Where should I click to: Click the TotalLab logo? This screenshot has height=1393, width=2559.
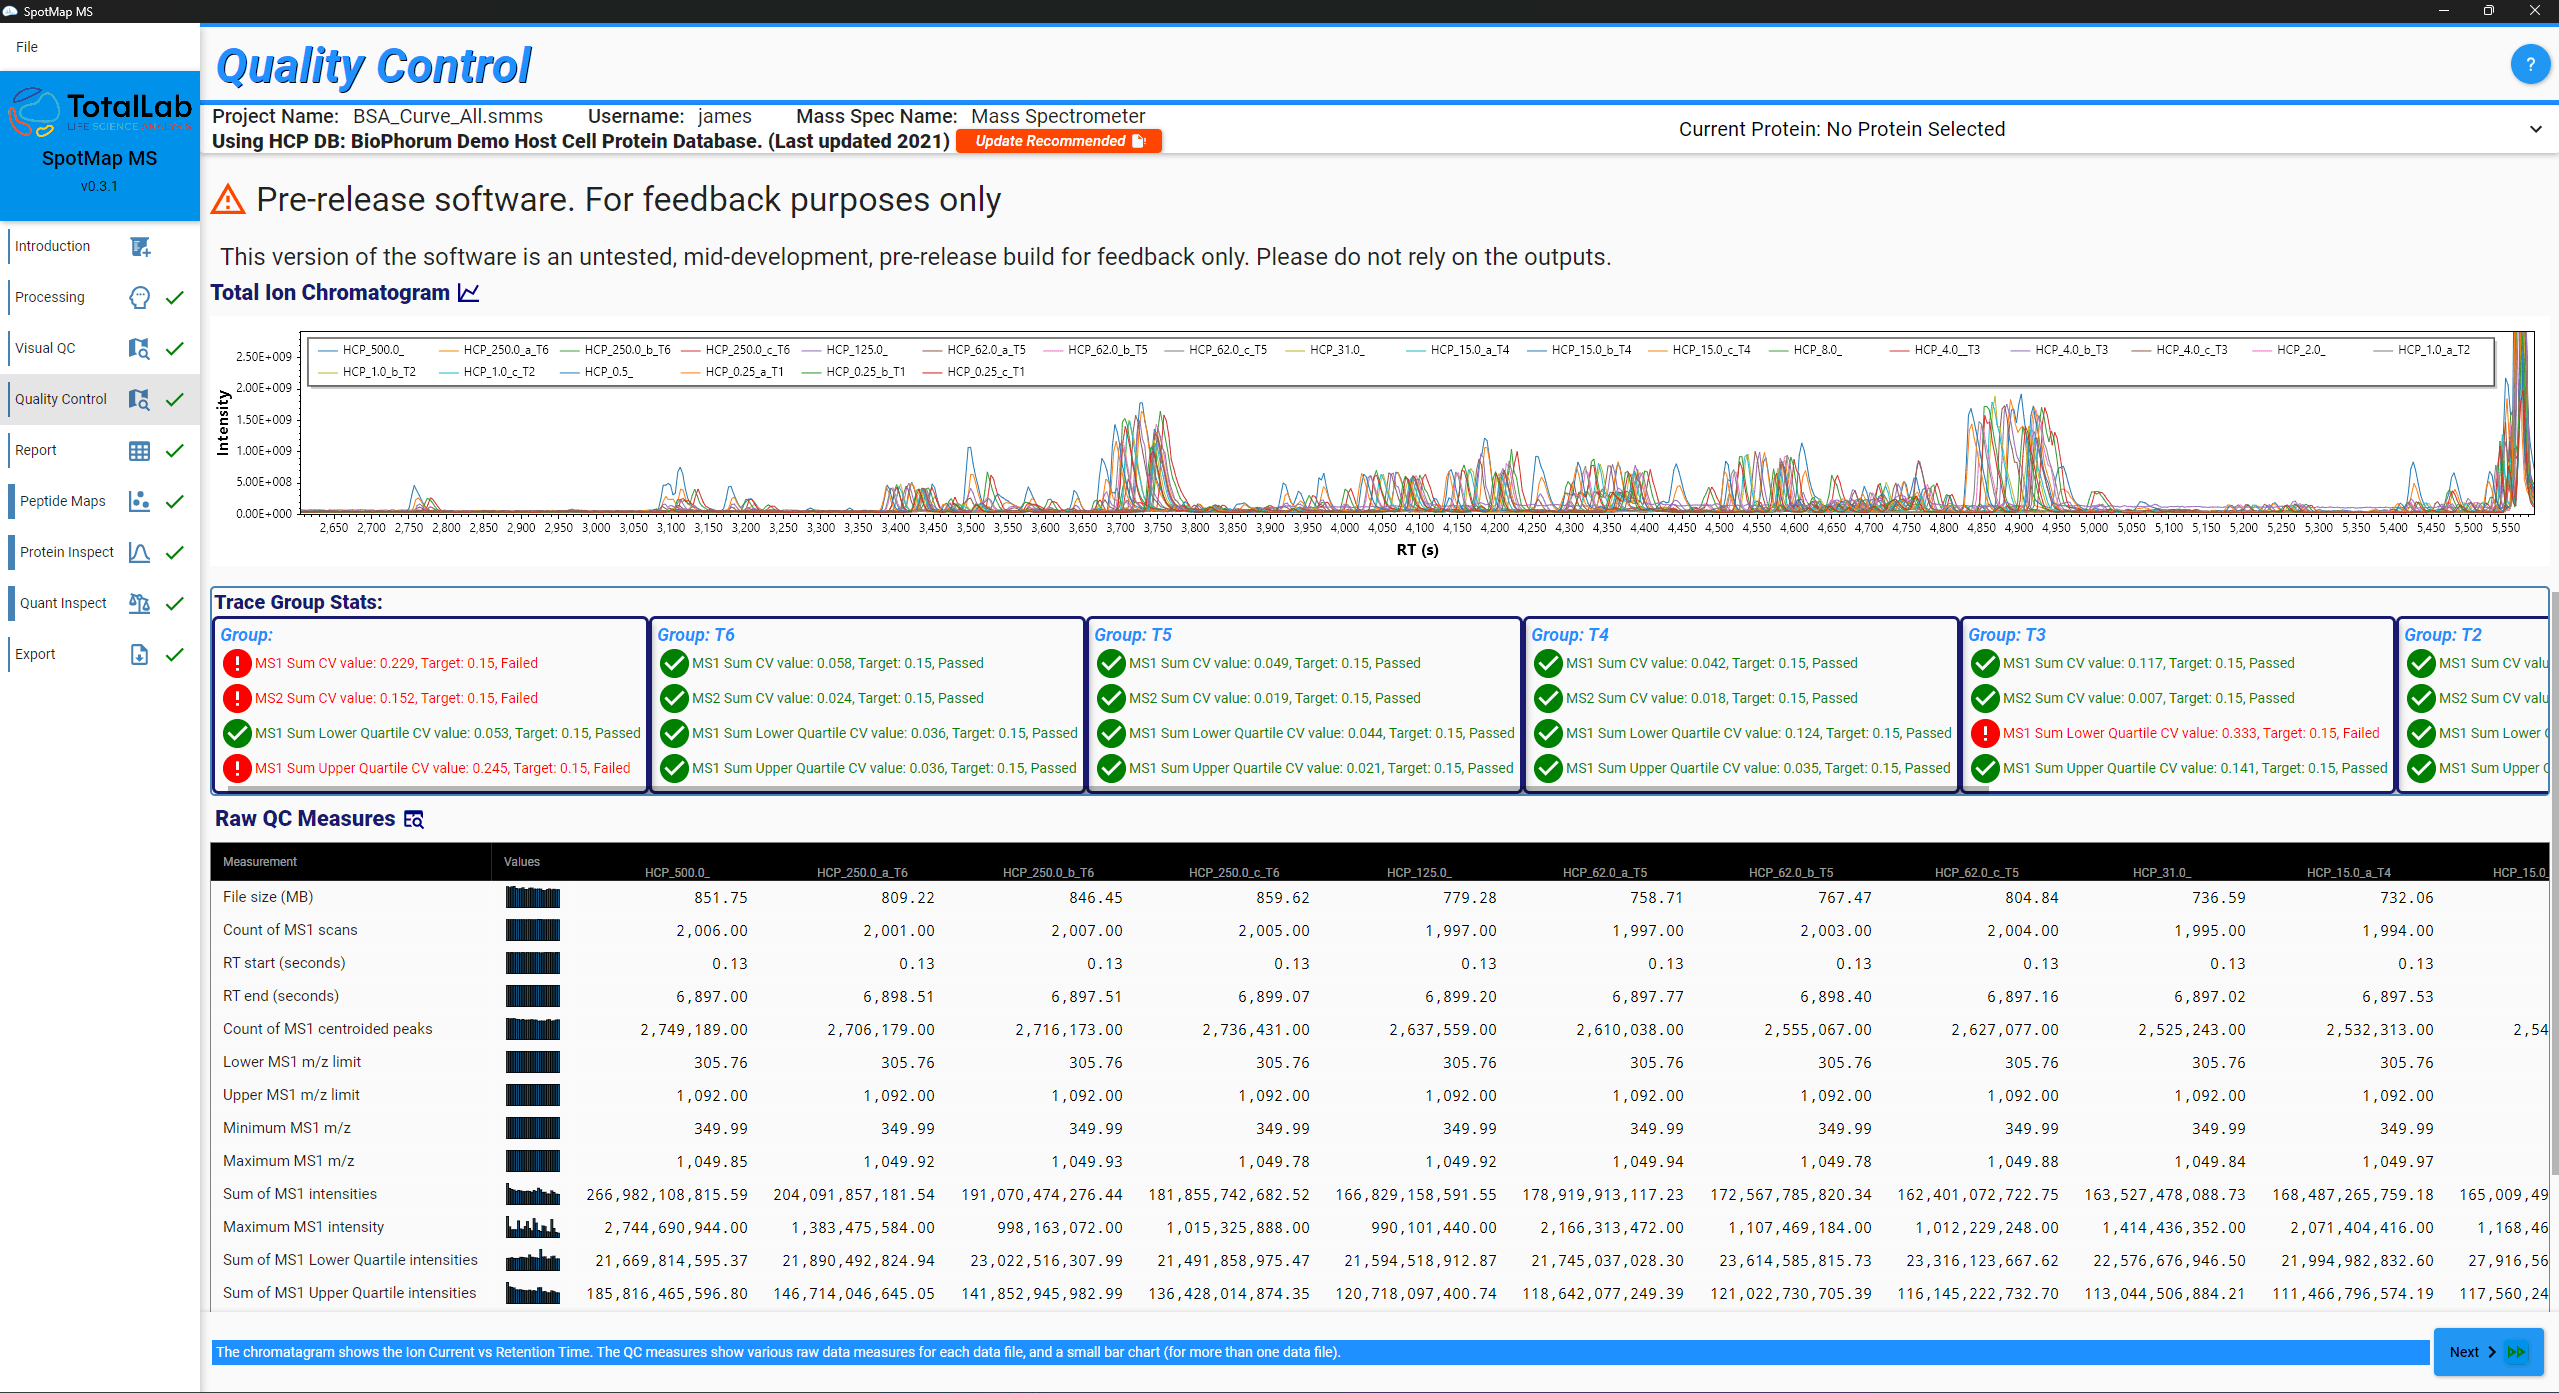tap(100, 113)
